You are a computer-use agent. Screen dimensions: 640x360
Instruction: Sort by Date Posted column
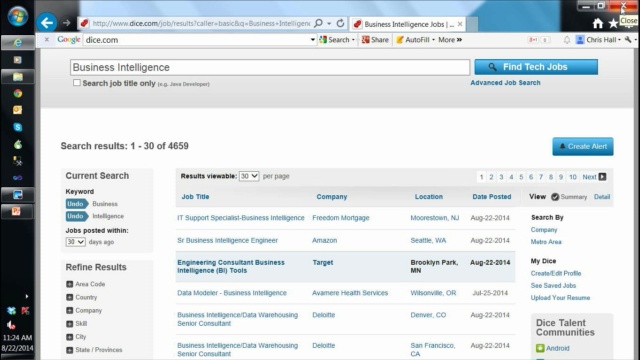pyautogui.click(x=492, y=197)
